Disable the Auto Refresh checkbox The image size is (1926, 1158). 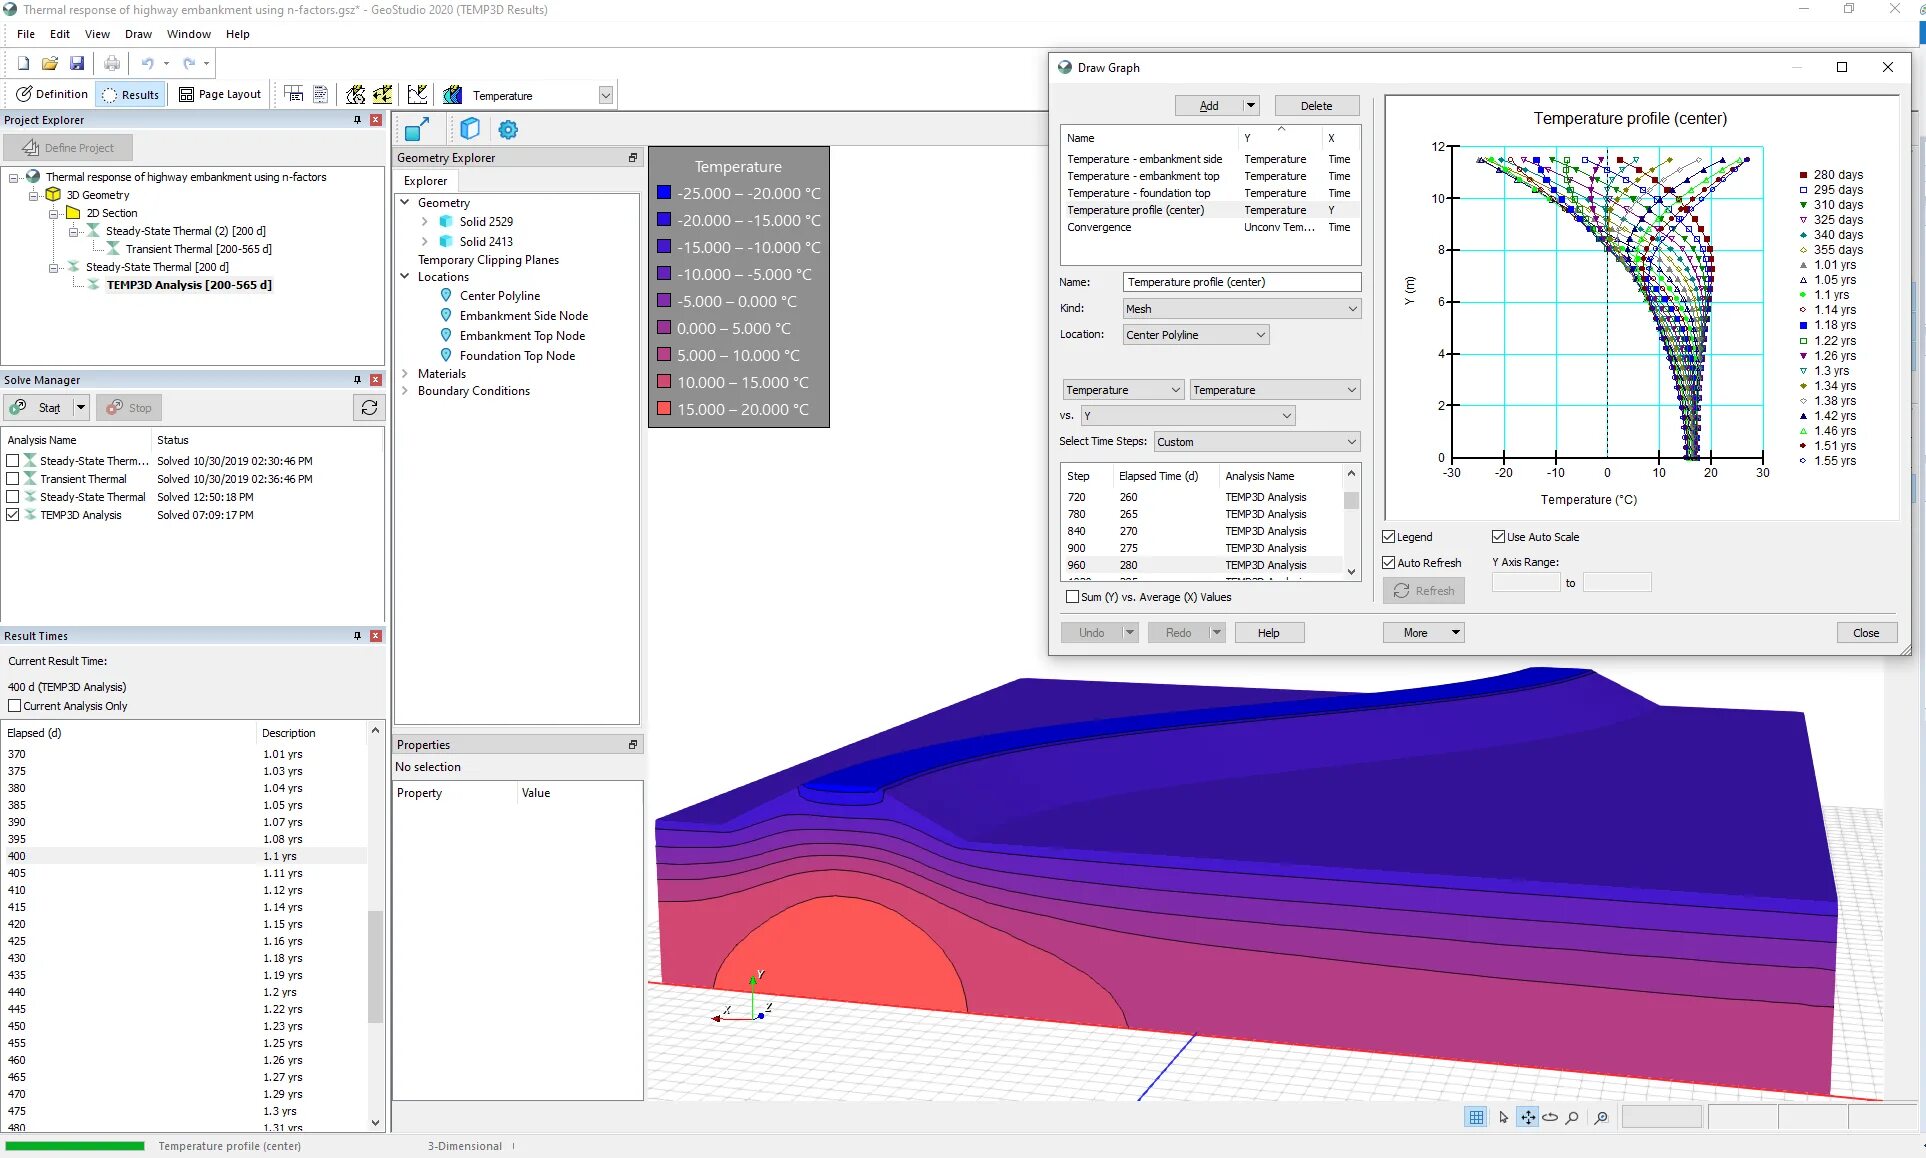click(x=1389, y=562)
